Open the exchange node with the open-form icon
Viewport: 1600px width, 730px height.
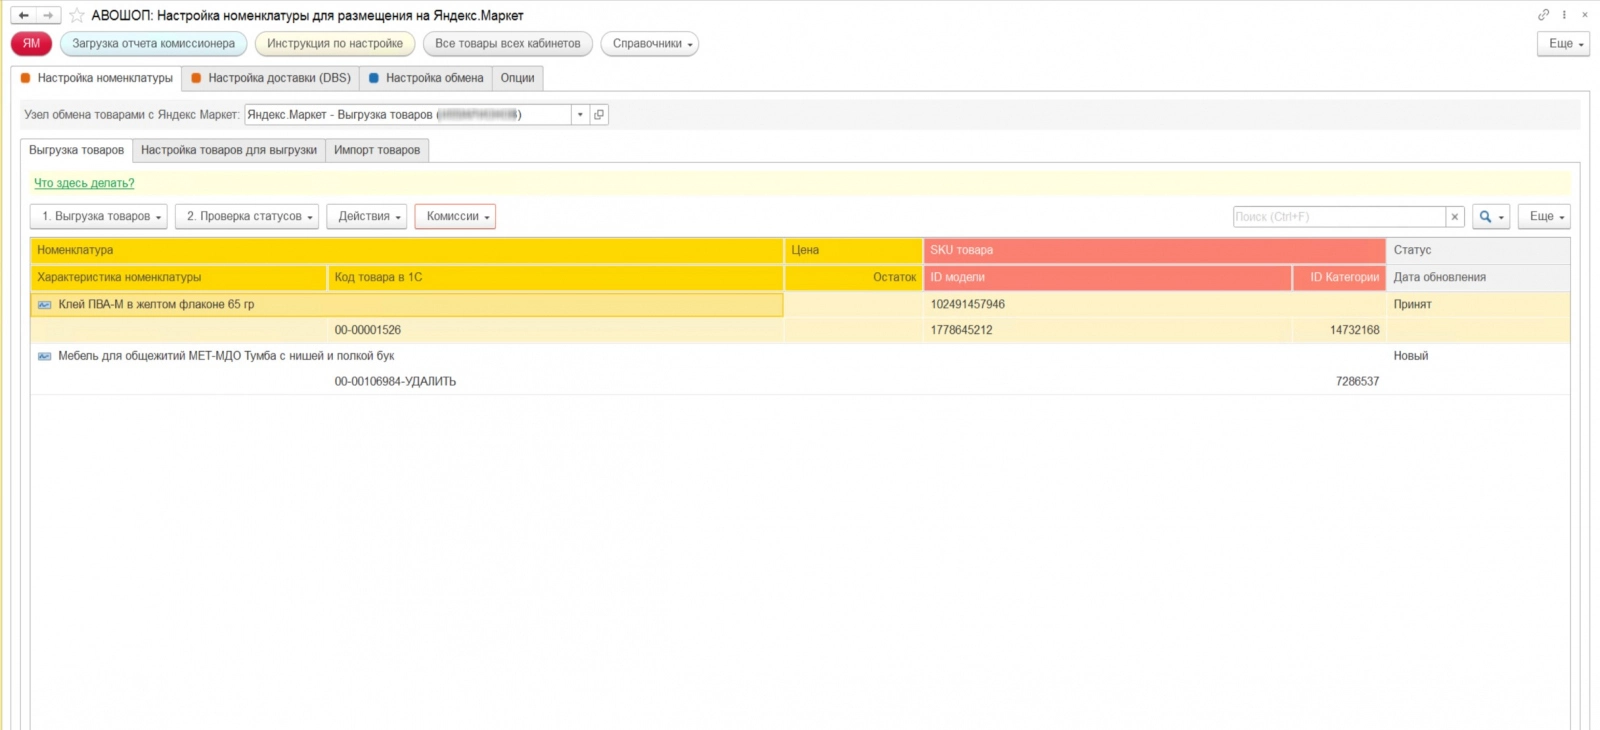[x=599, y=115]
